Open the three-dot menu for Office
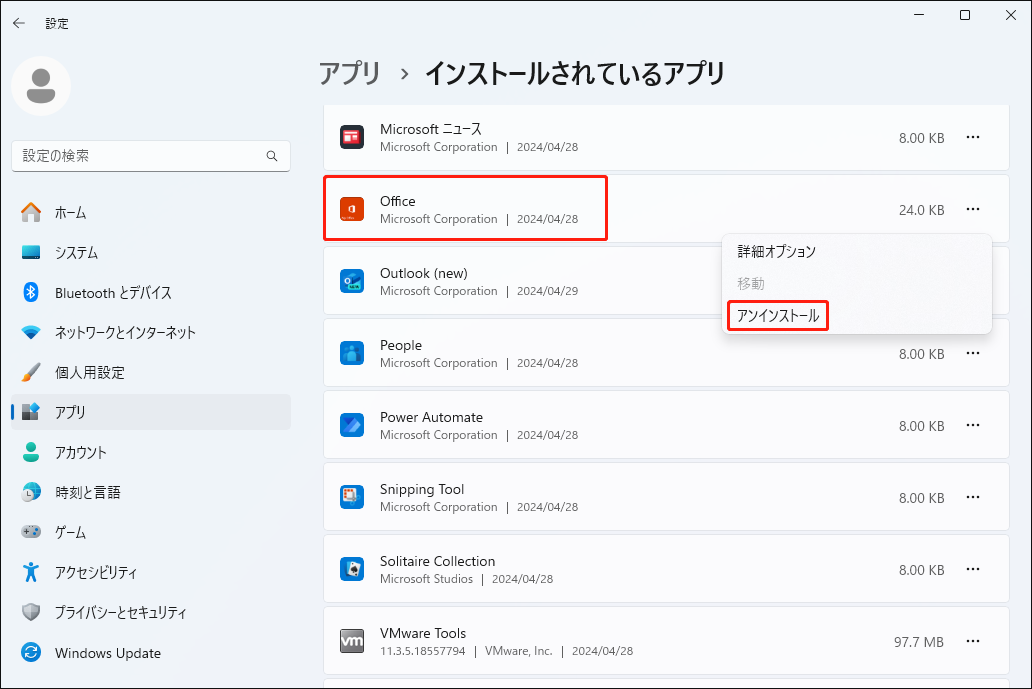This screenshot has width=1032, height=689. pyautogui.click(x=973, y=209)
